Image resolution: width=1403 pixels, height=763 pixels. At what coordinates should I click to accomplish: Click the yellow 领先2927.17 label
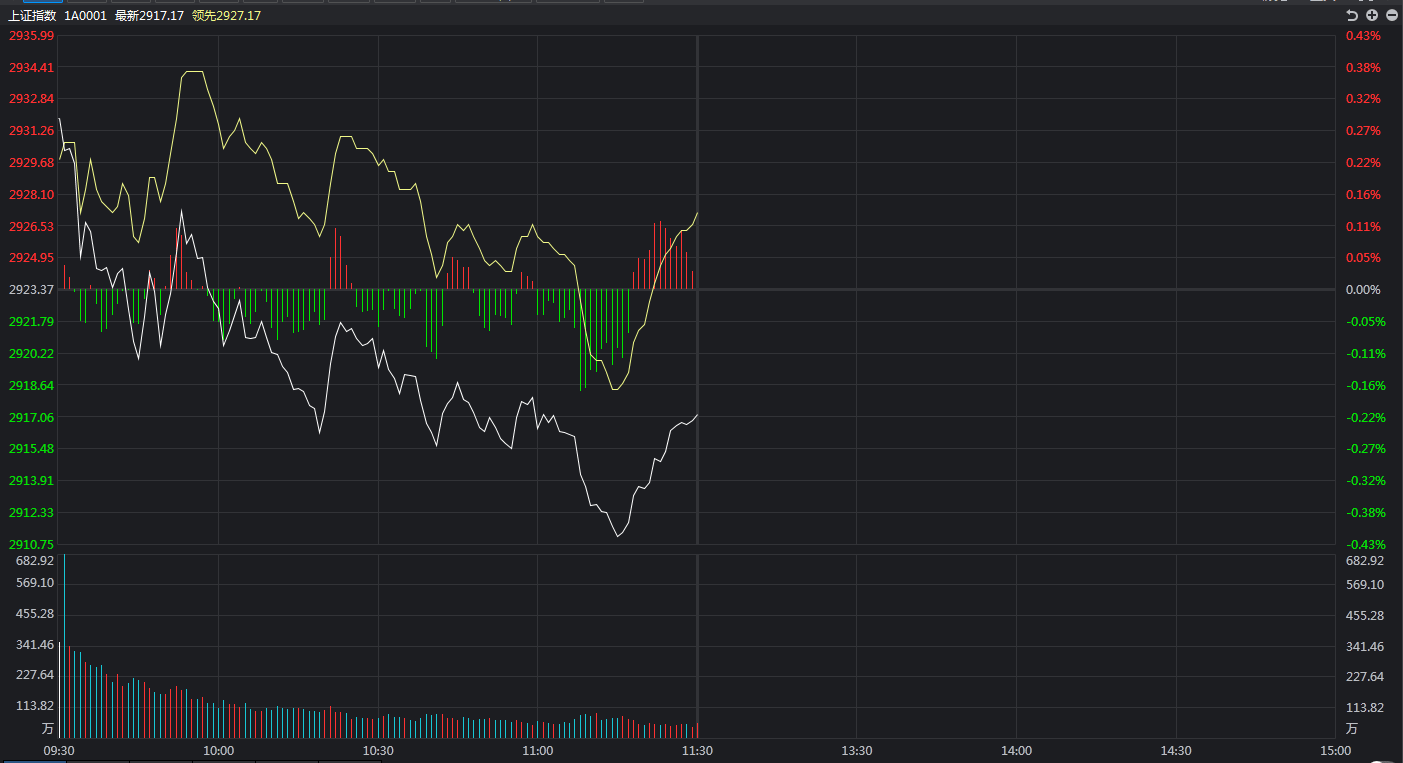[226, 15]
